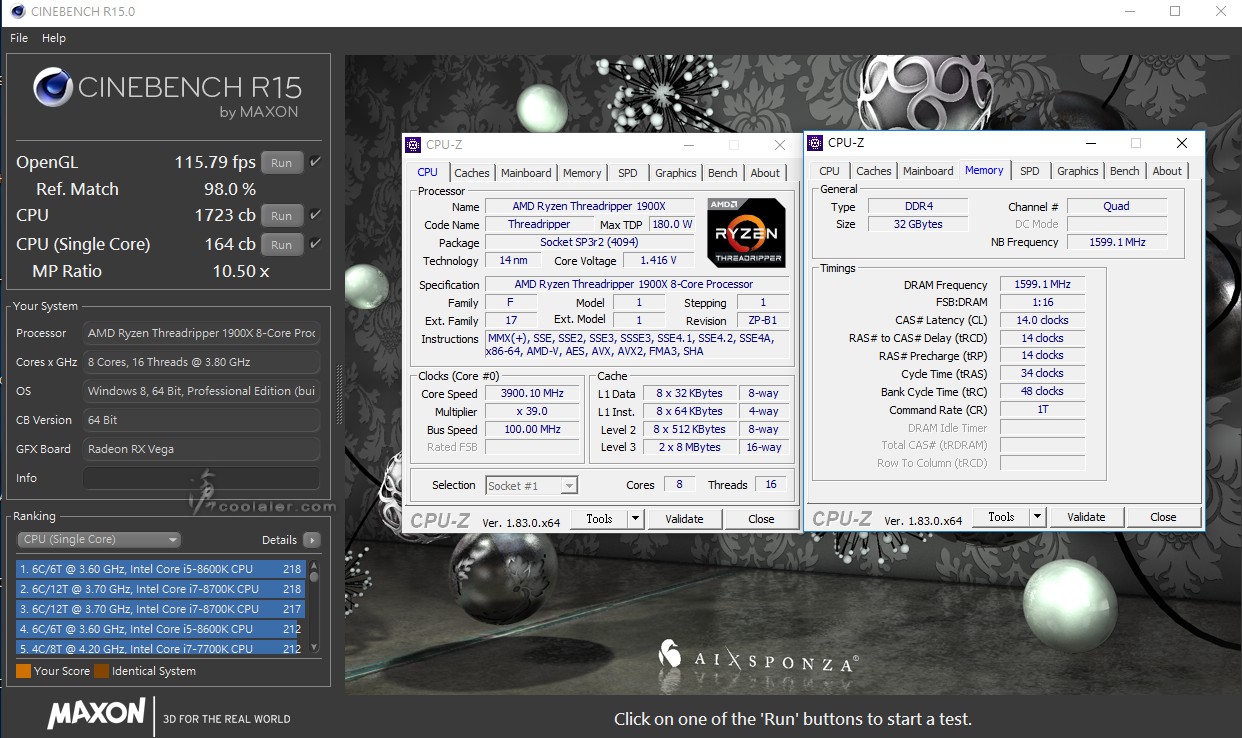Click the Processor field in Your System
The width and height of the screenshot is (1242, 738).
201,333
